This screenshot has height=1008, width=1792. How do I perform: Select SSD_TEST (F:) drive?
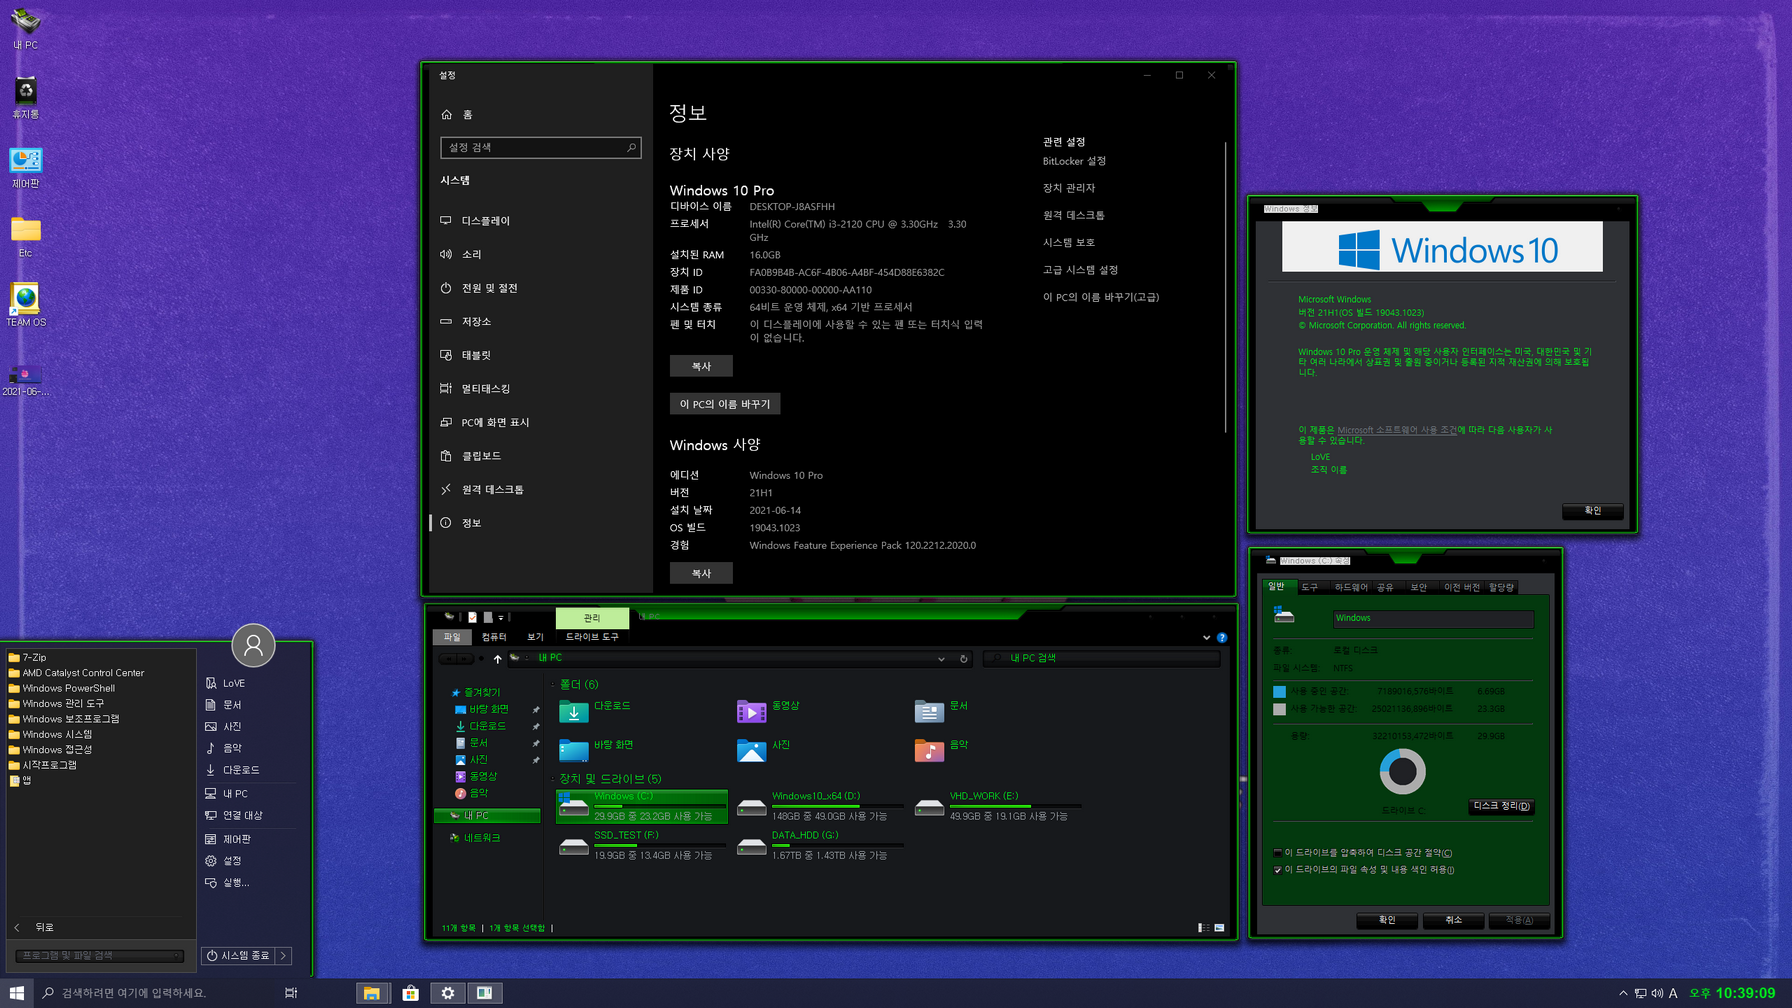pos(642,845)
